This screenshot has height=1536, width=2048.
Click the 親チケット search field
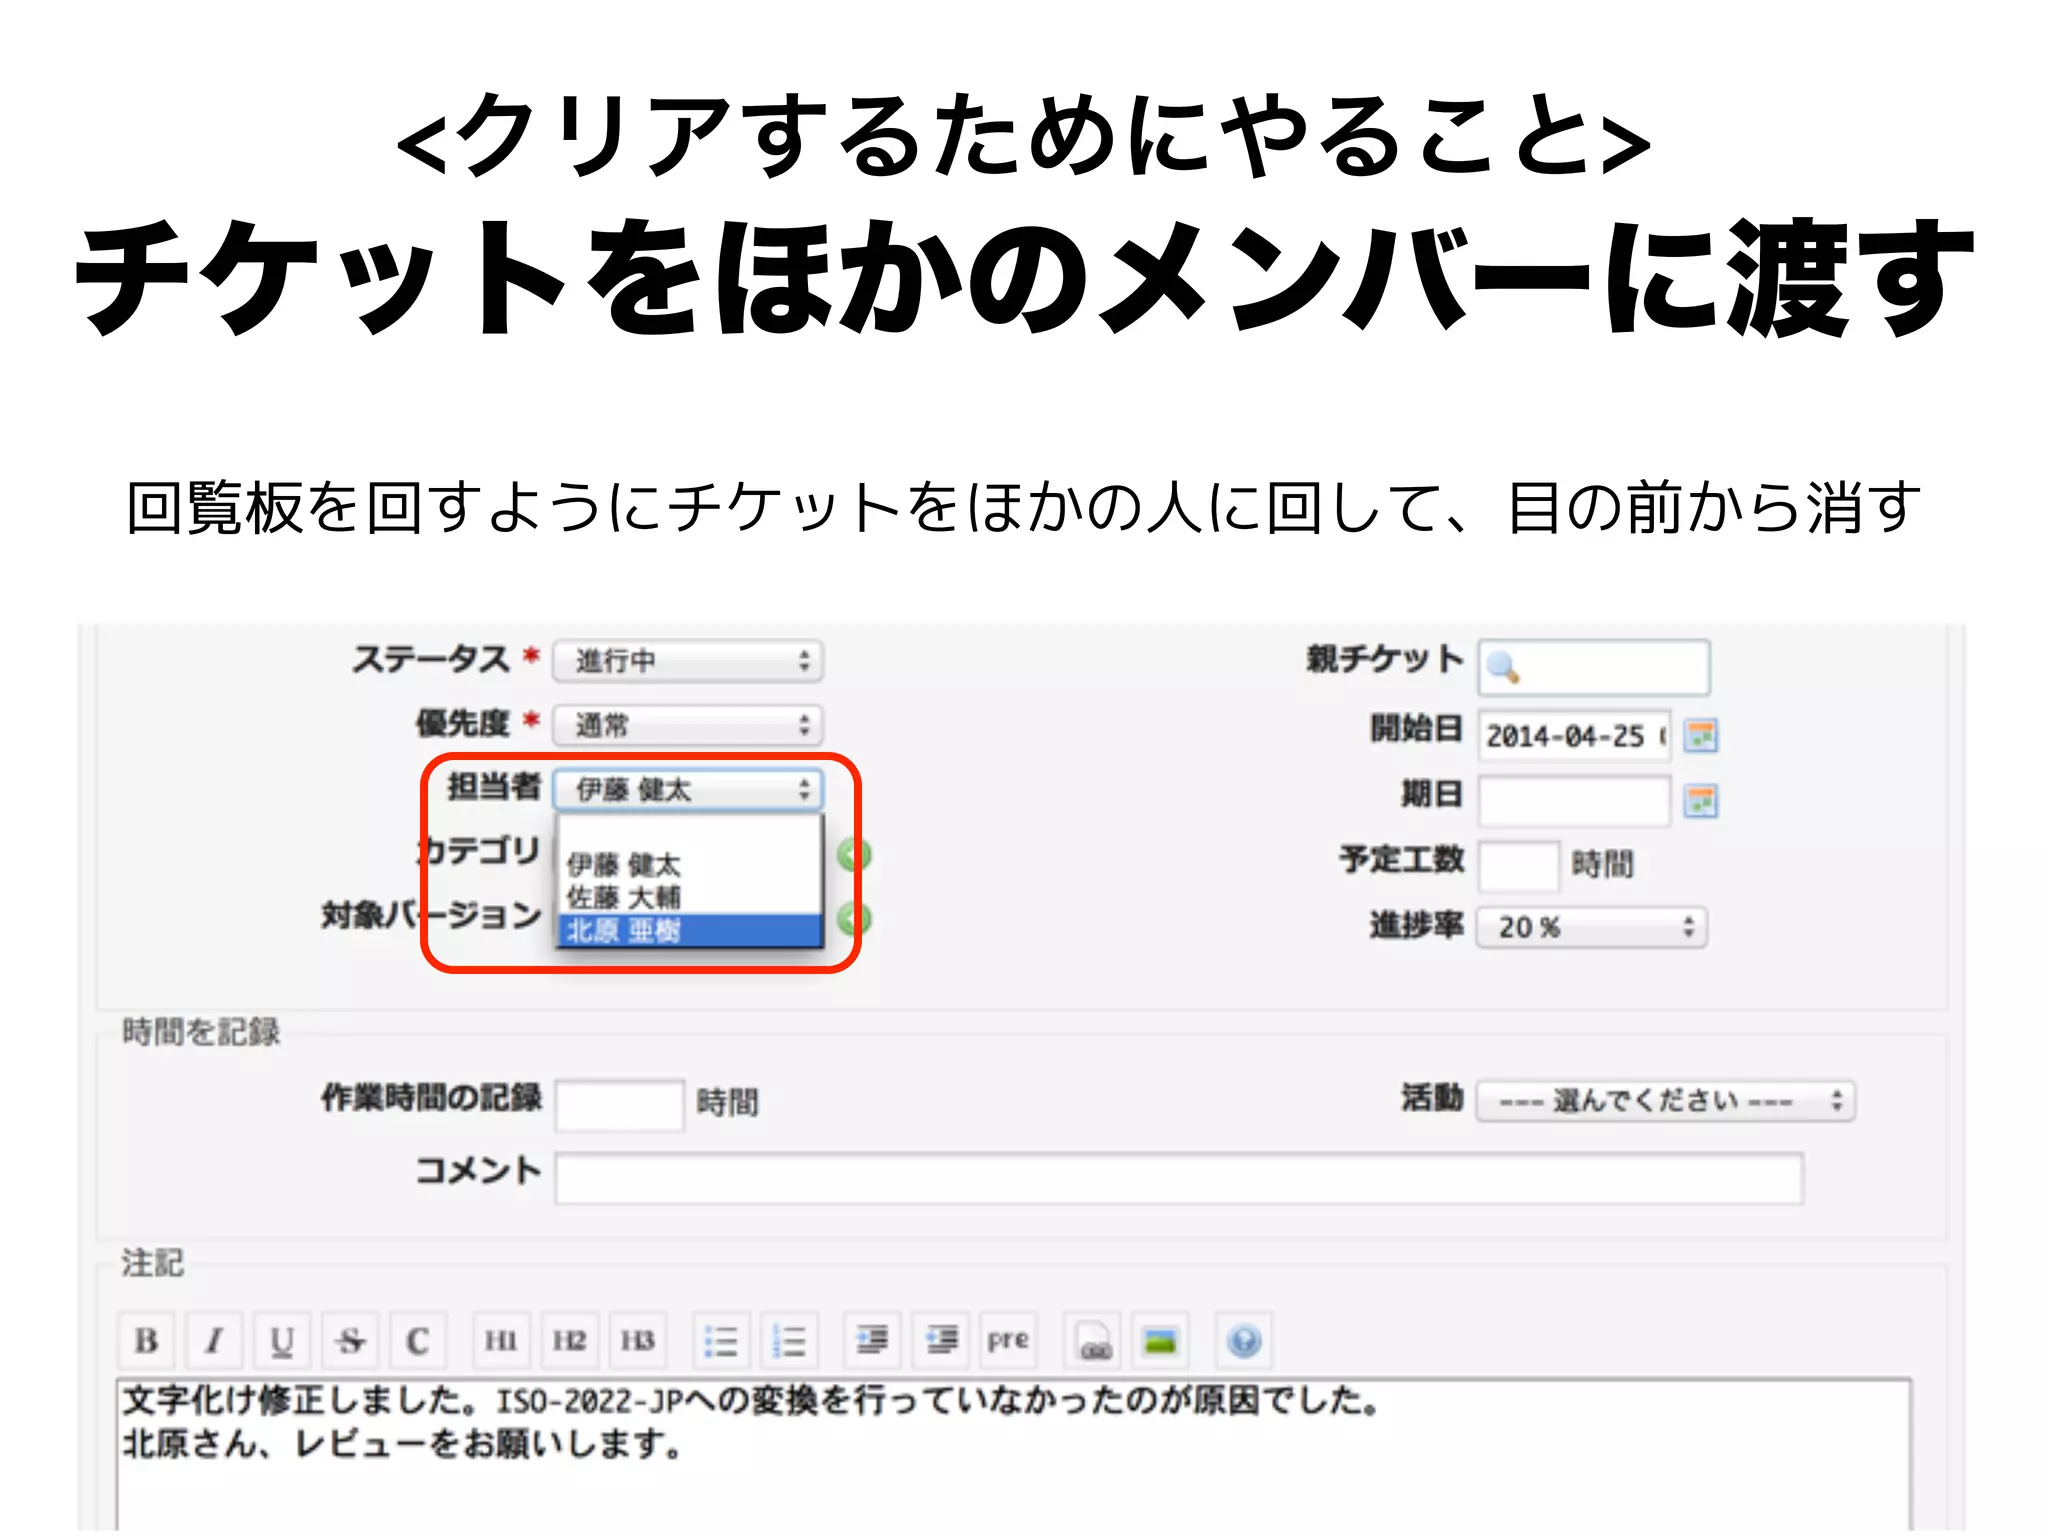(x=1594, y=667)
